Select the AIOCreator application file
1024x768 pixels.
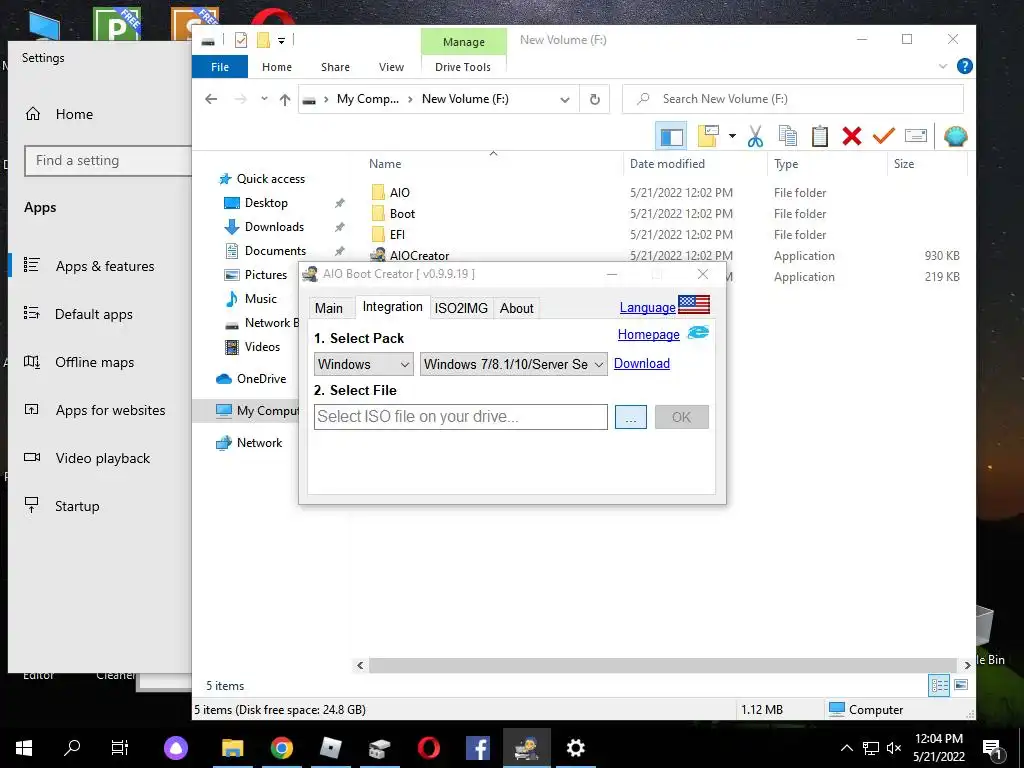pyautogui.click(x=419, y=255)
